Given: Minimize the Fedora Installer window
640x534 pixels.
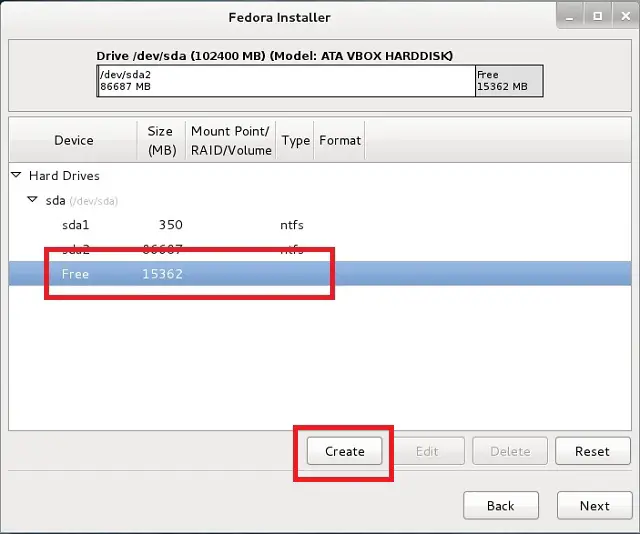Looking at the screenshot, I should (x=570, y=16).
